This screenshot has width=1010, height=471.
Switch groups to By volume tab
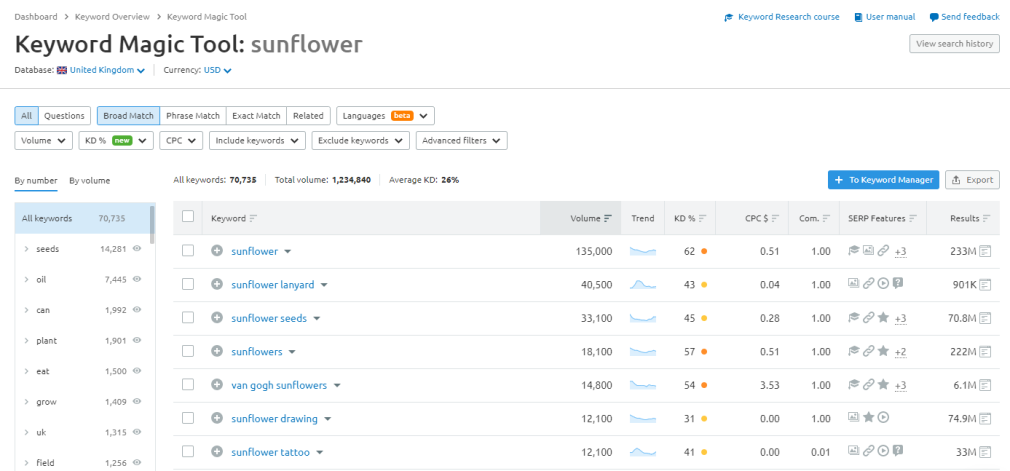[x=90, y=181]
